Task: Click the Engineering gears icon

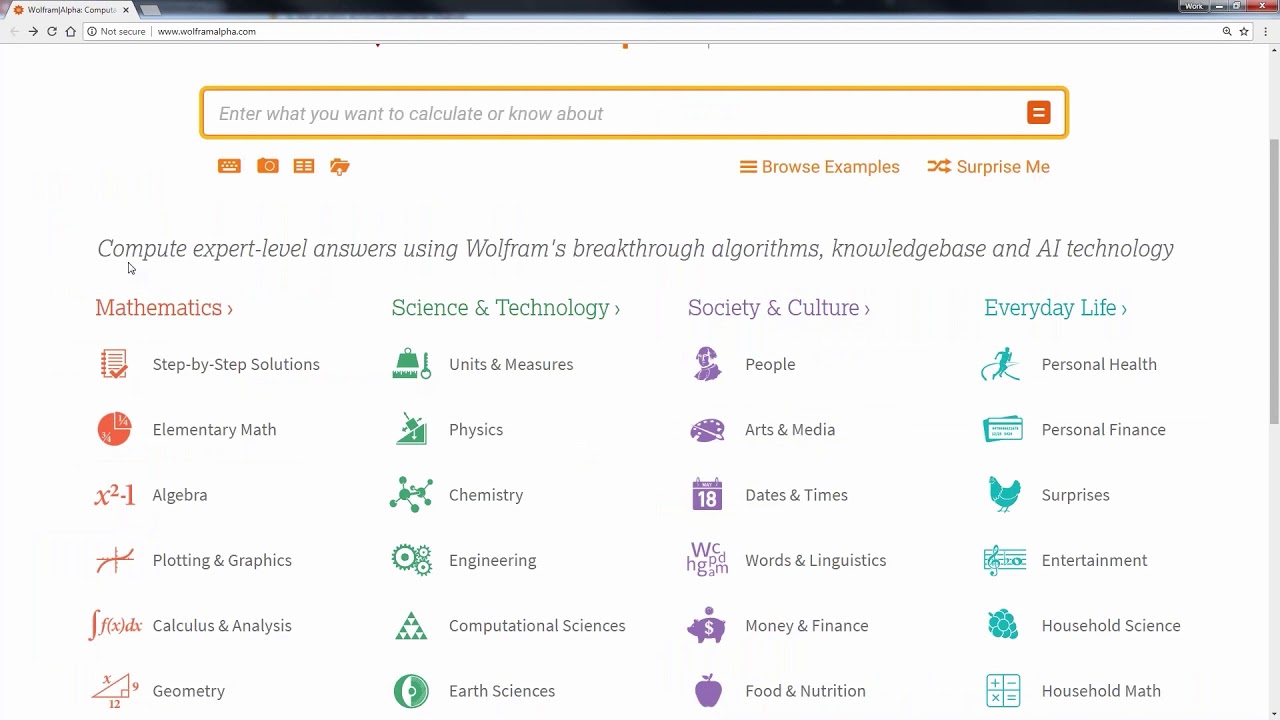Action: [411, 560]
